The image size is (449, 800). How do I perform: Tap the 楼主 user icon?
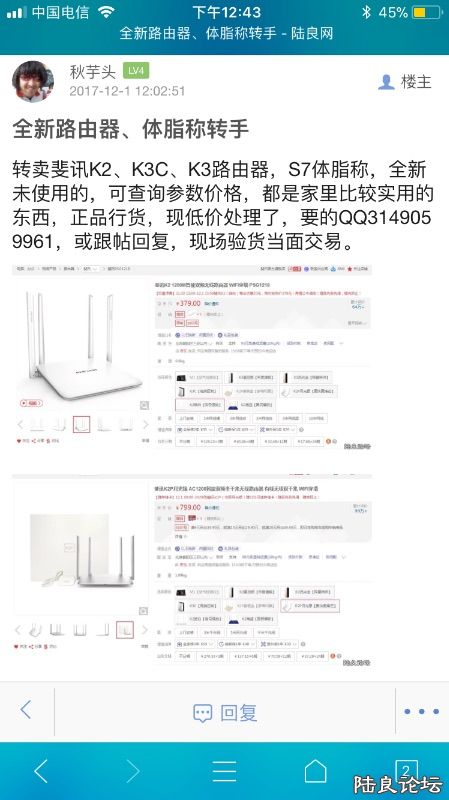coord(386,82)
